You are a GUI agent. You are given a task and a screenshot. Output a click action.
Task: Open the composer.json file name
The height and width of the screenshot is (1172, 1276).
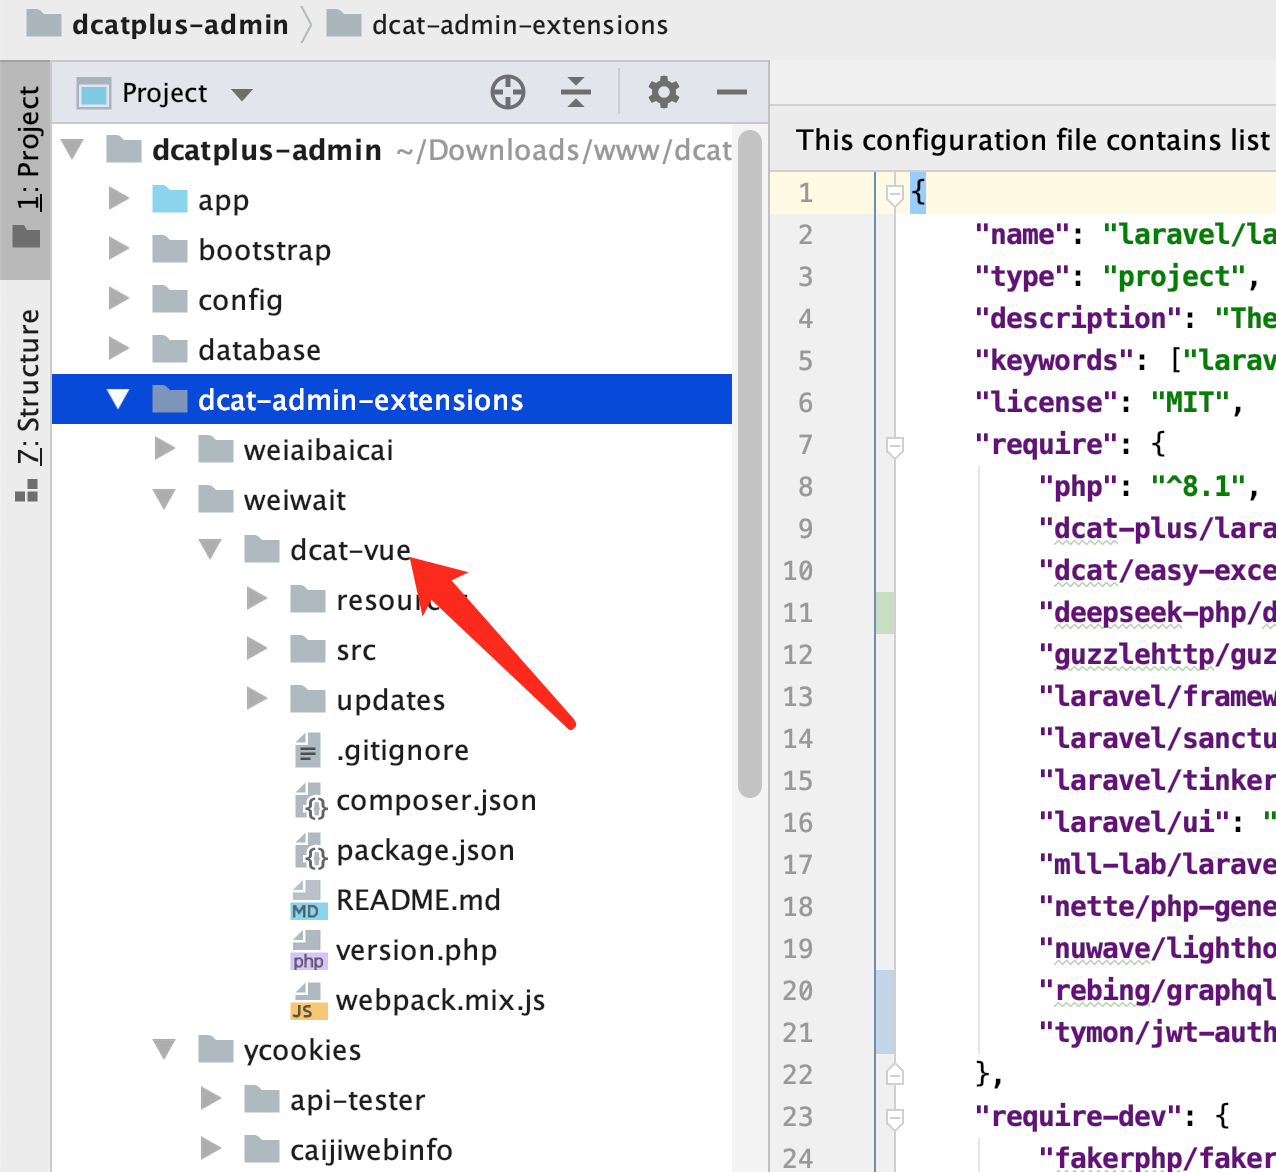436,800
